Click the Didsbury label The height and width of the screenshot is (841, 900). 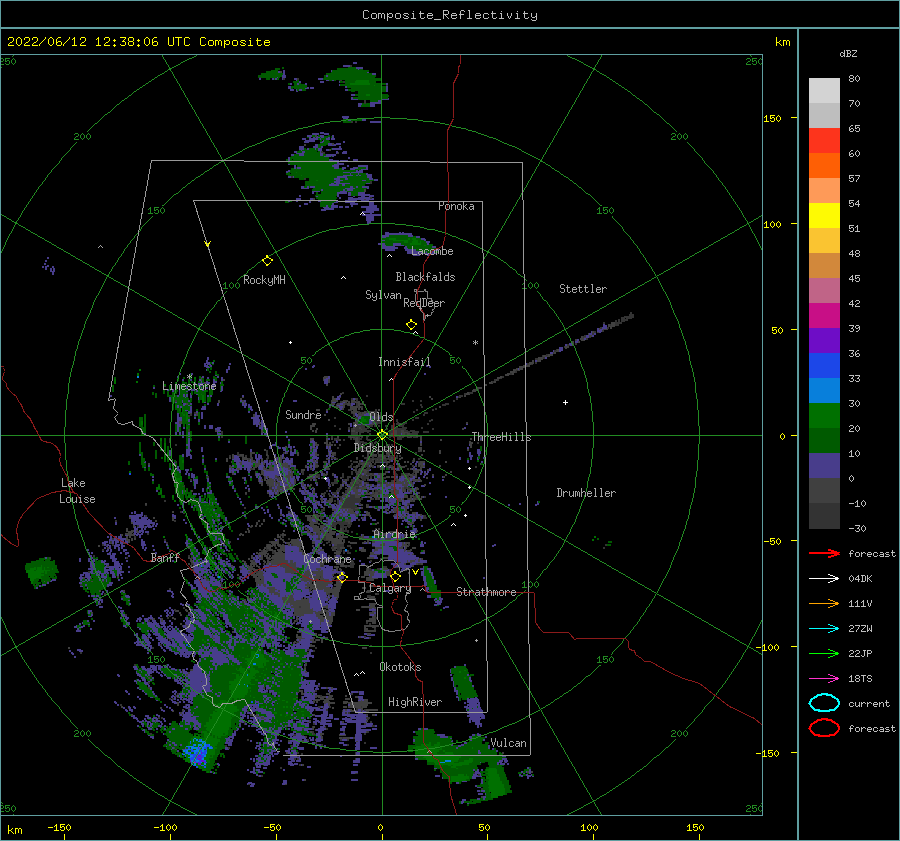pyautogui.click(x=377, y=448)
